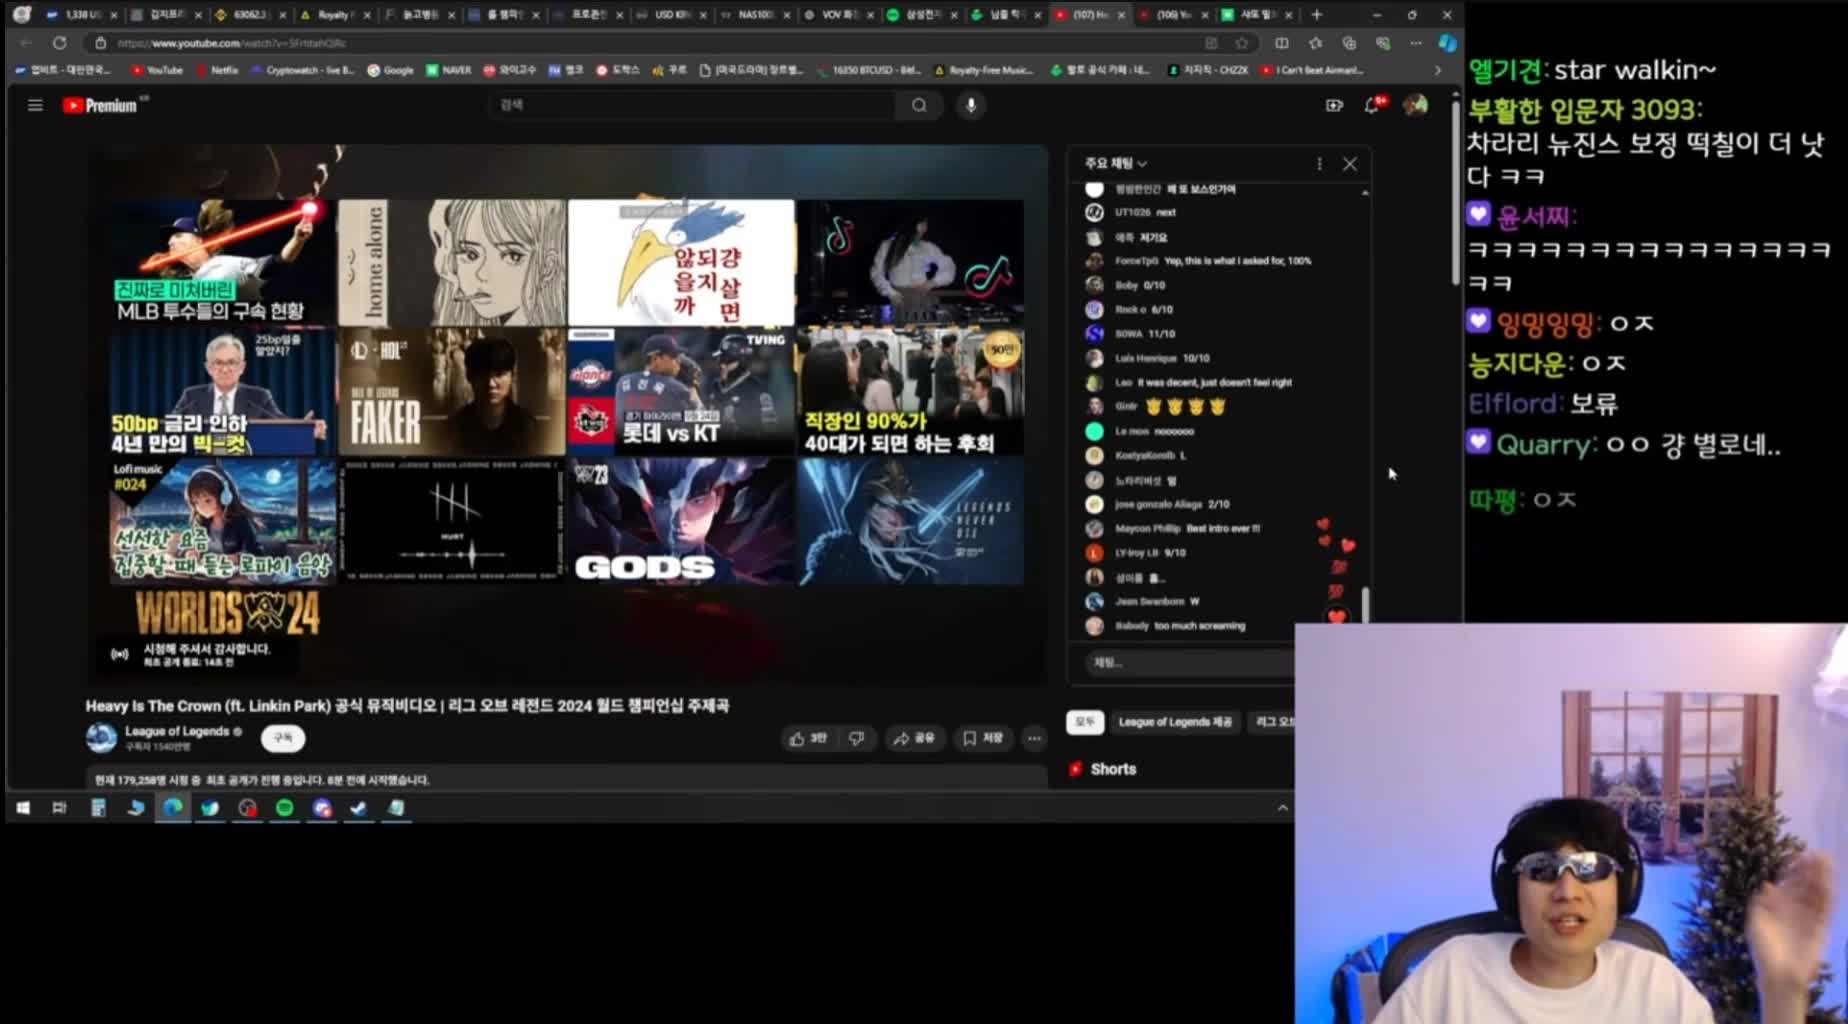
Task: Open the browser settings ellipsis menu
Action: (1416, 43)
